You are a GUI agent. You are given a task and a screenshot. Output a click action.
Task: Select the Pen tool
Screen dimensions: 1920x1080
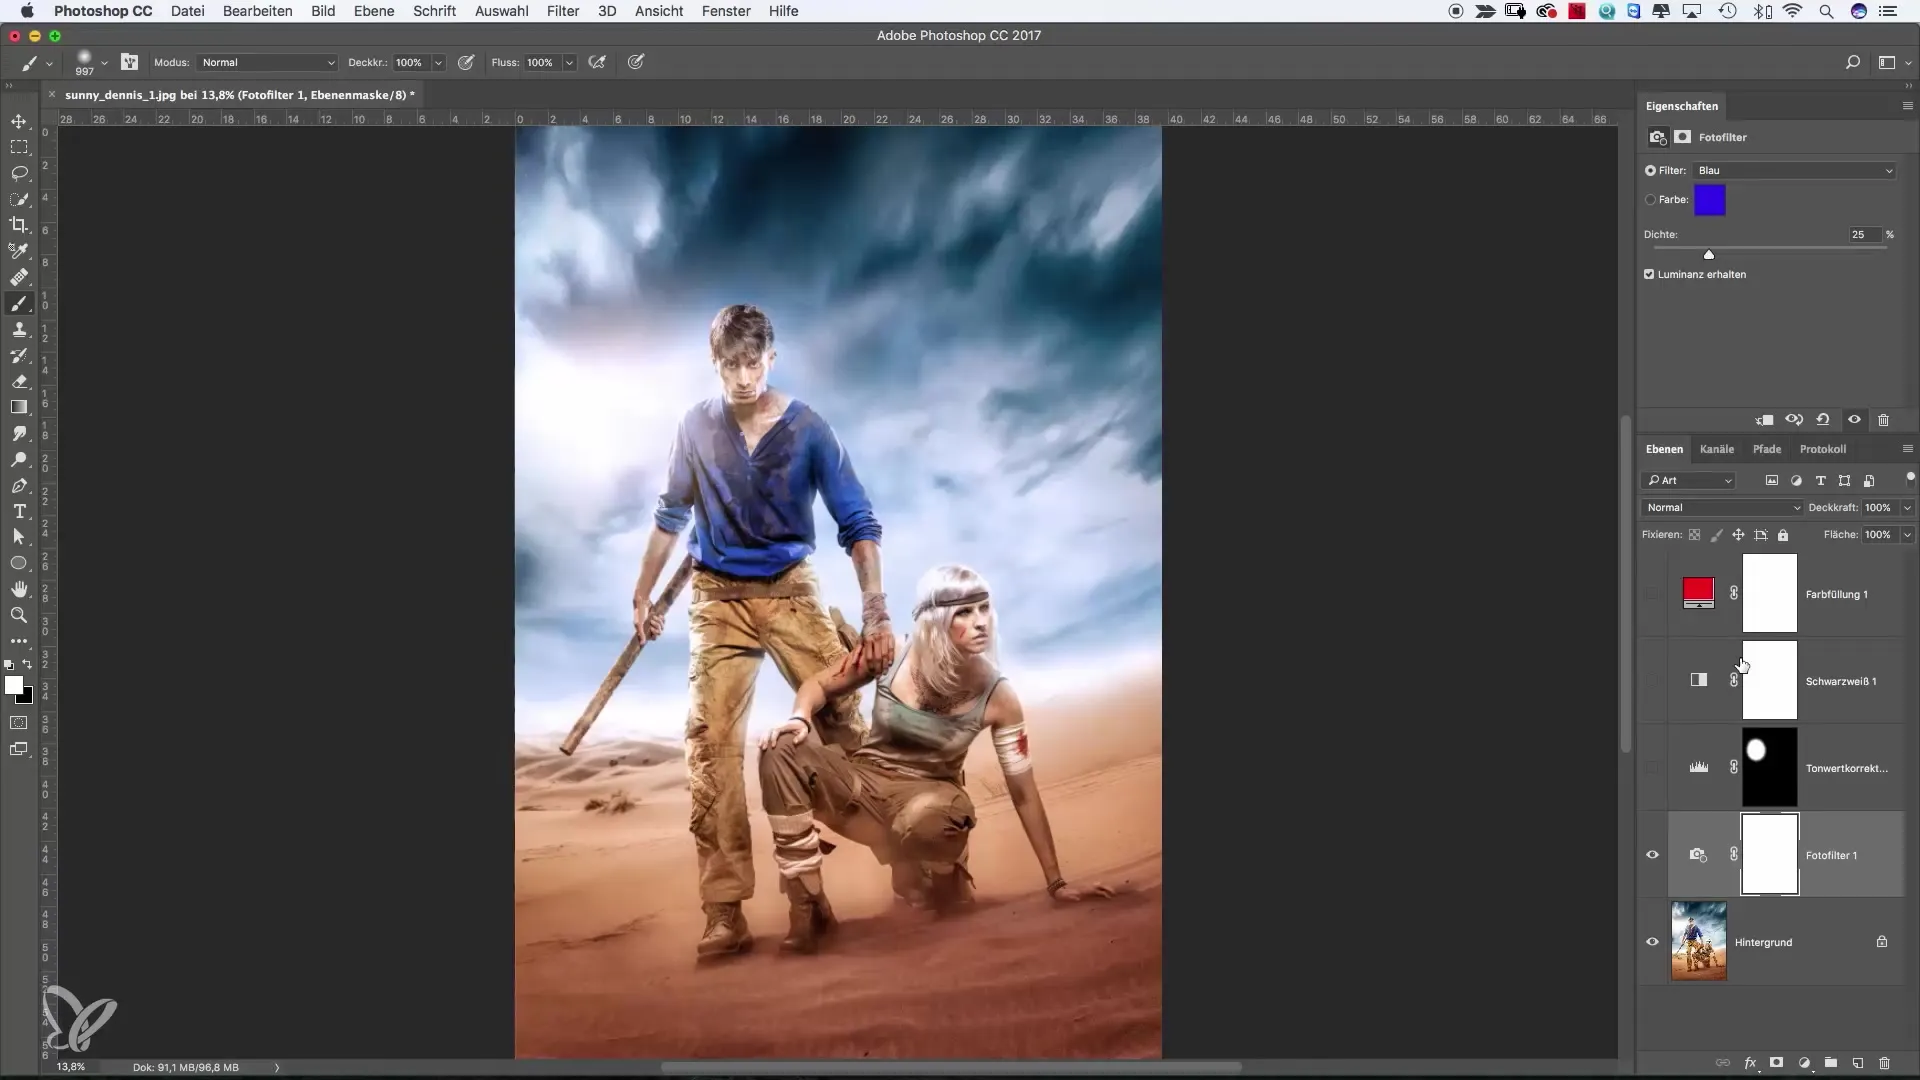19,485
